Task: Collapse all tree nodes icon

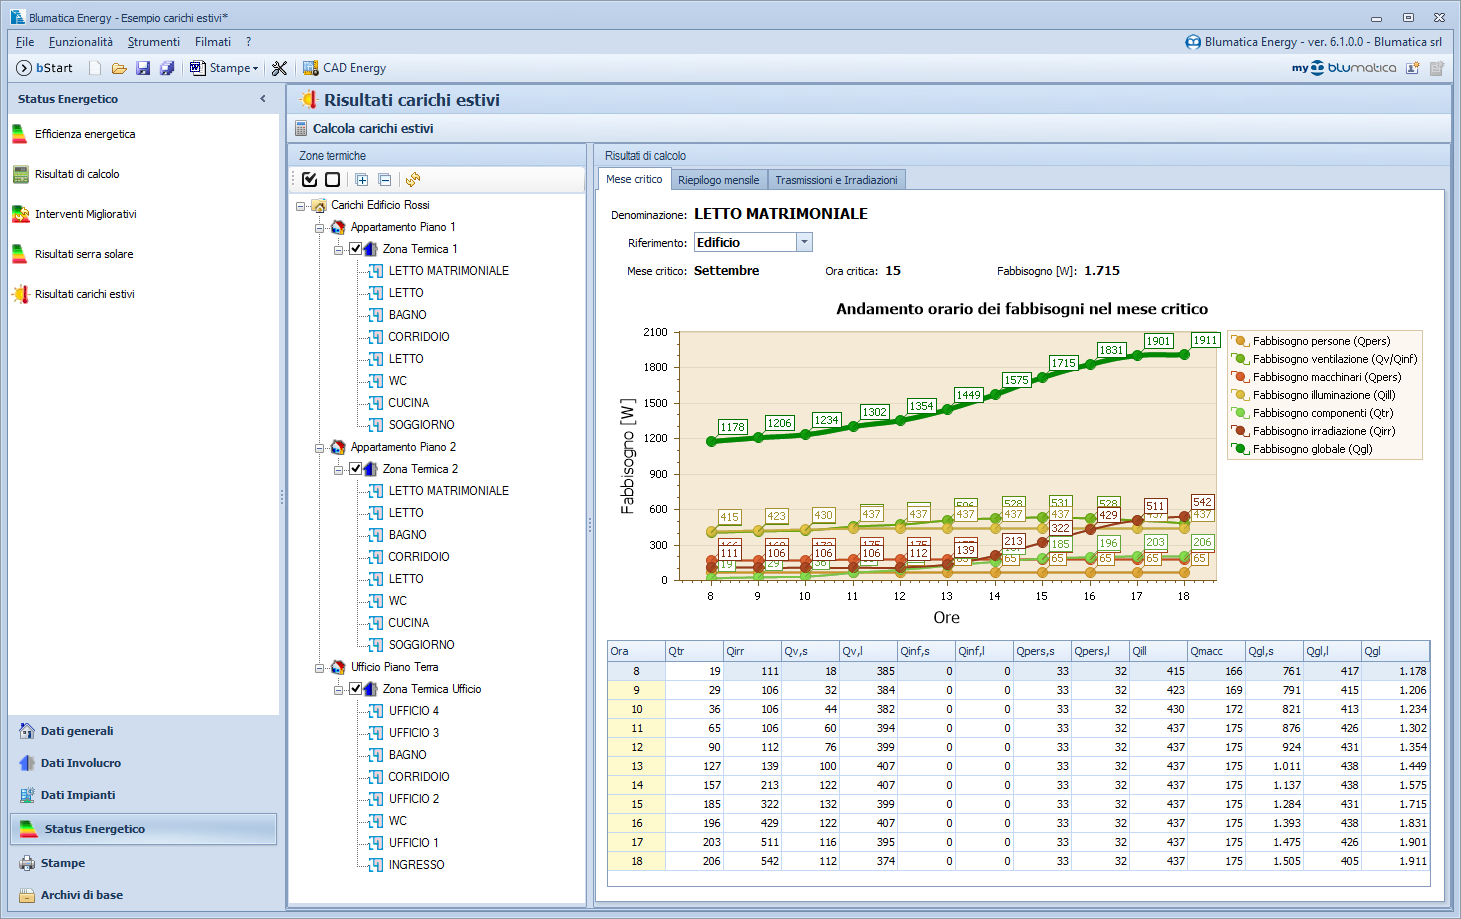Action: (385, 180)
